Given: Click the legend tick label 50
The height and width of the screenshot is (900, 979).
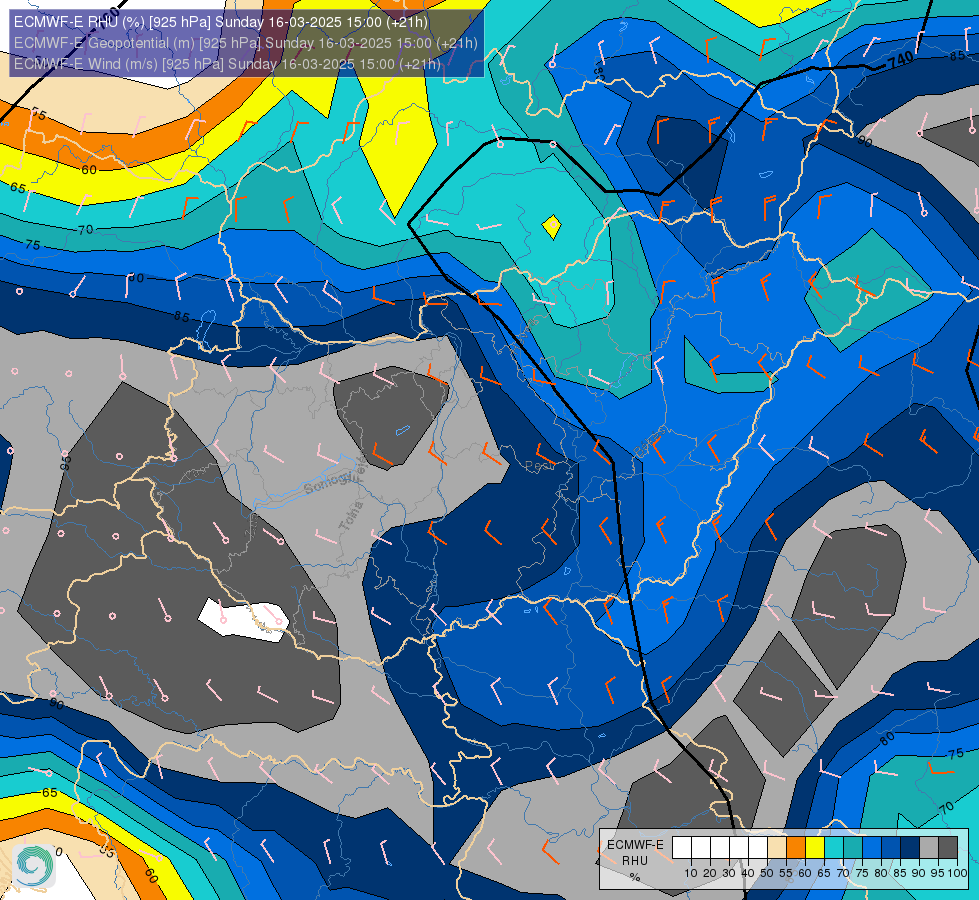Looking at the screenshot, I should point(767,873).
